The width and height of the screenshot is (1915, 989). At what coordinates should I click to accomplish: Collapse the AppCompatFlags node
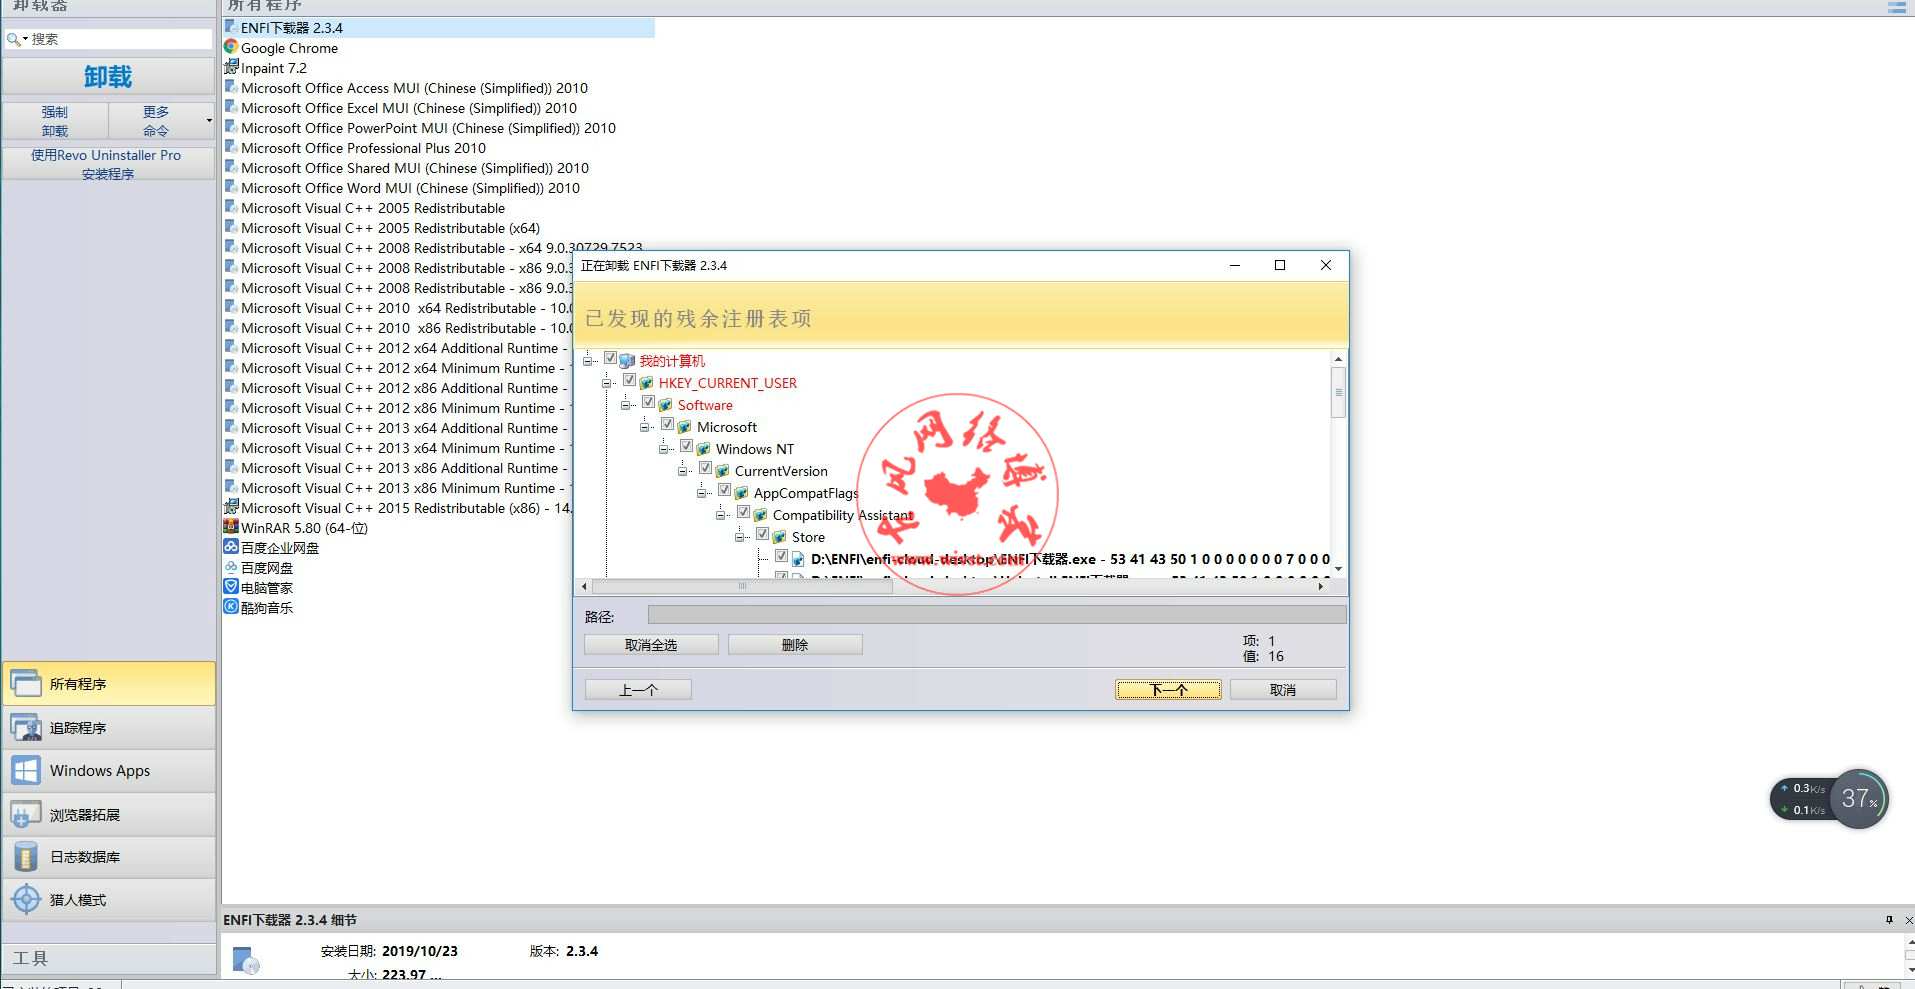click(x=702, y=493)
